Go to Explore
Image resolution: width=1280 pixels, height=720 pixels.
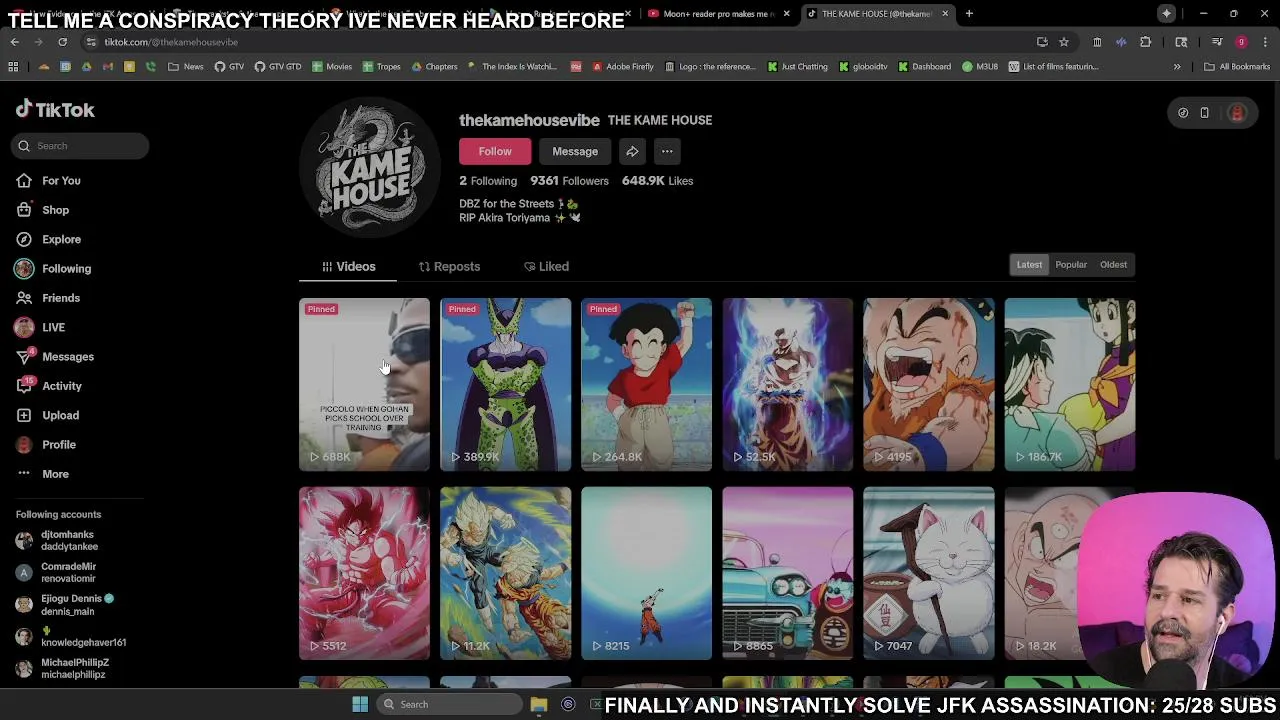coord(61,239)
